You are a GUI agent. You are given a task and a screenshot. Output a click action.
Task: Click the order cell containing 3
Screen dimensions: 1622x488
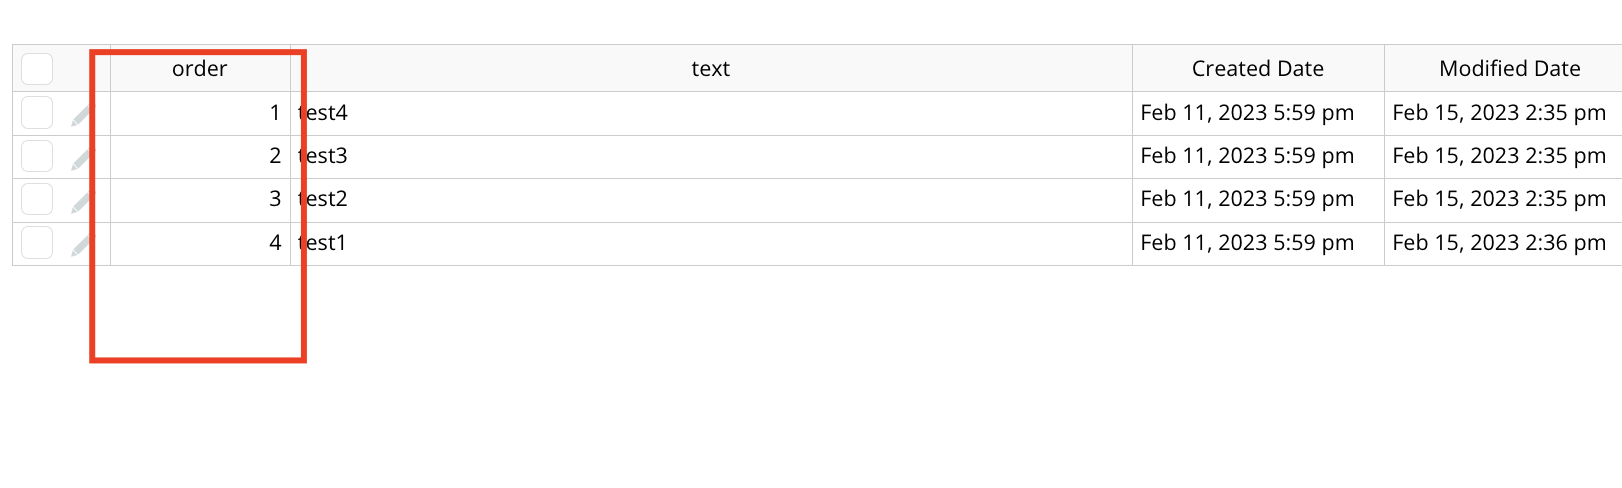pyautogui.click(x=200, y=199)
